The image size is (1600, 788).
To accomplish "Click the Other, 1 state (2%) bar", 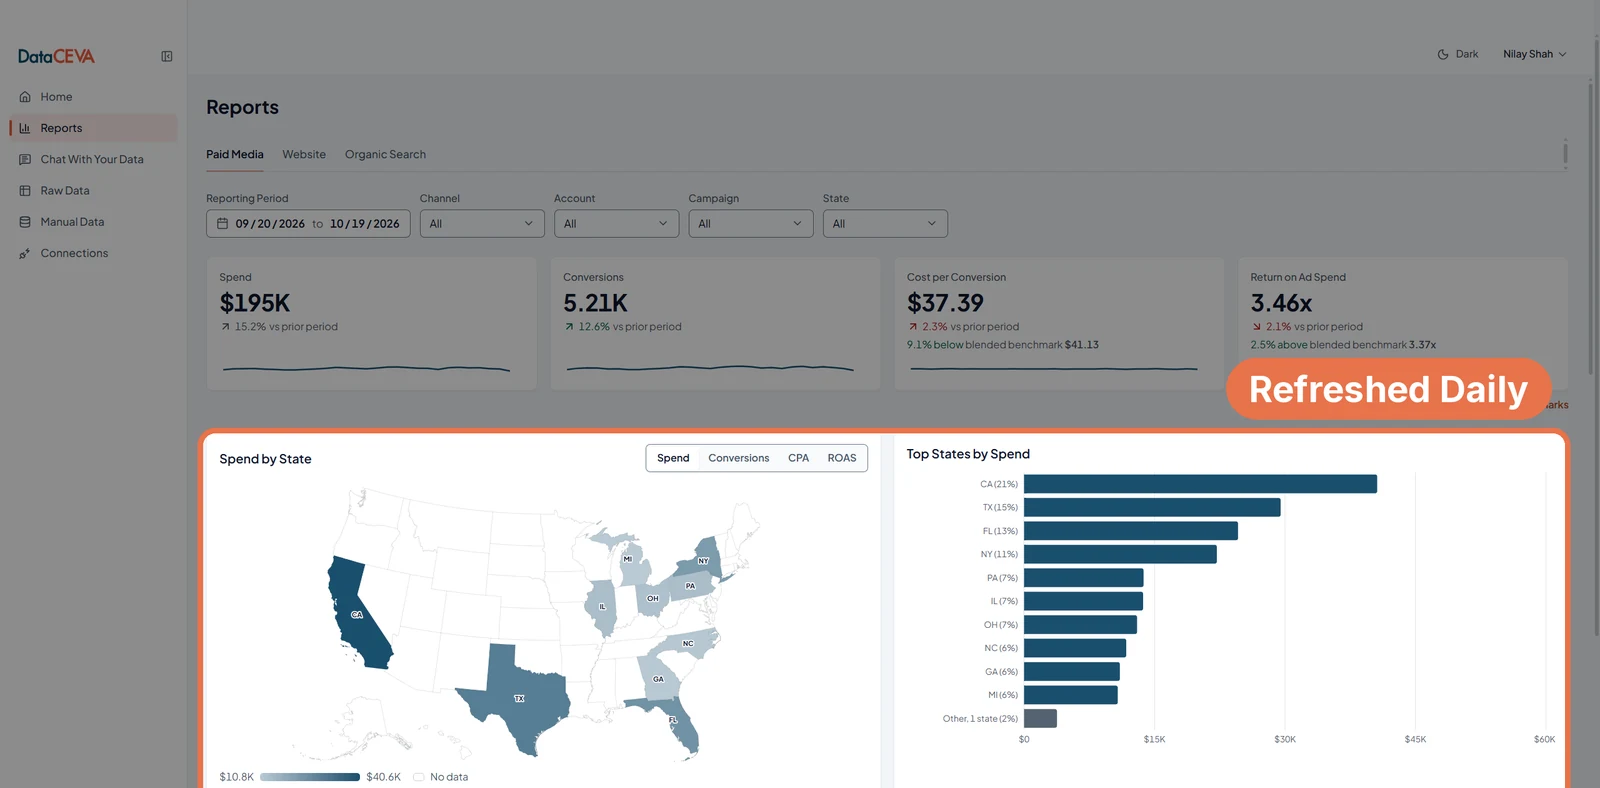I will [x=1040, y=718].
